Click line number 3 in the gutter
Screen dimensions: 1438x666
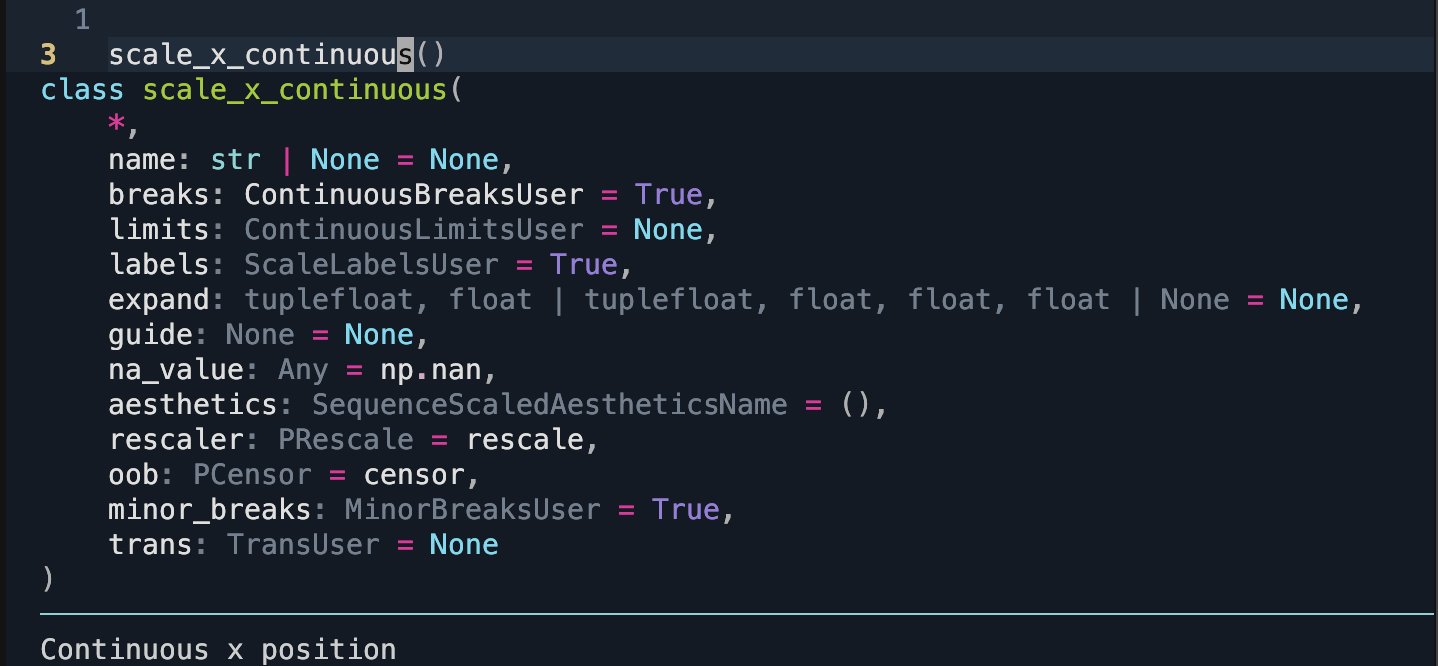tap(49, 55)
